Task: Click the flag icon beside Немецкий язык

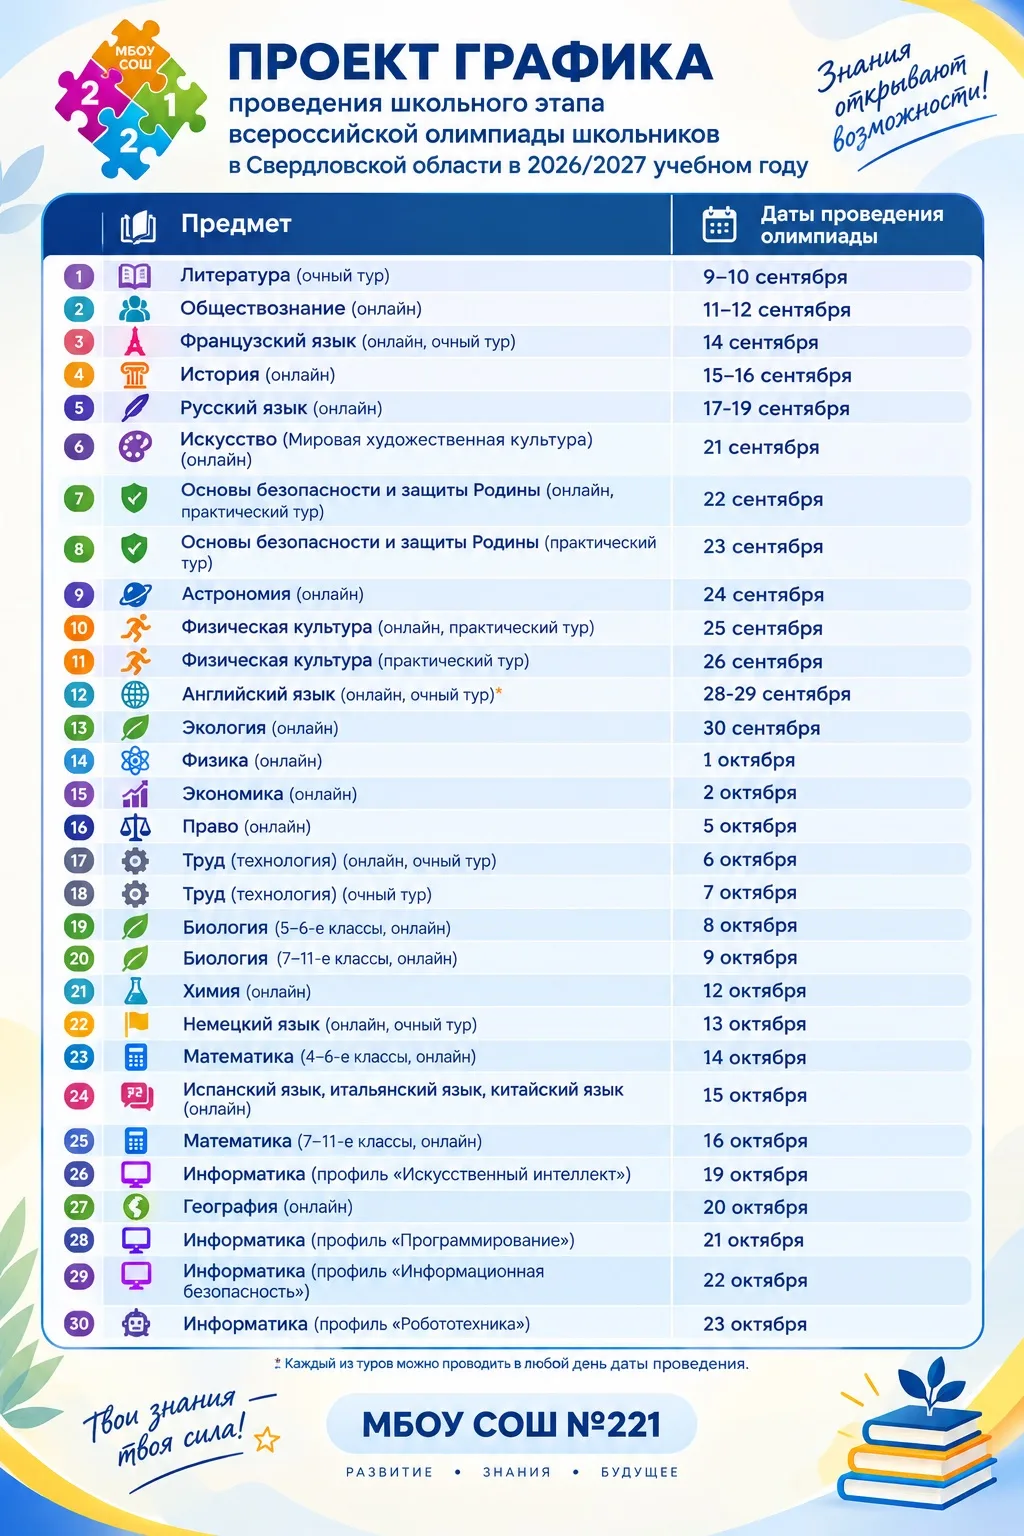Action: click(x=135, y=1024)
